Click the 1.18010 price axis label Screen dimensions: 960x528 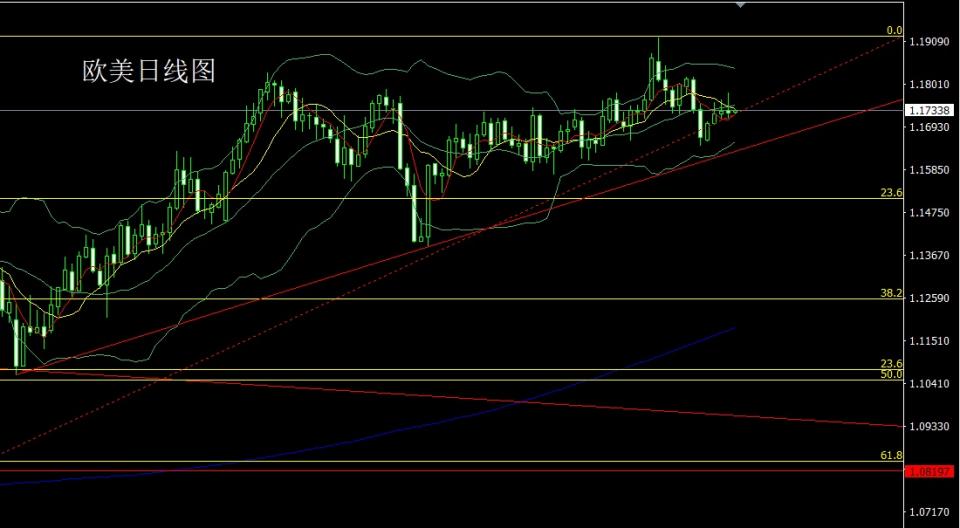(x=931, y=85)
